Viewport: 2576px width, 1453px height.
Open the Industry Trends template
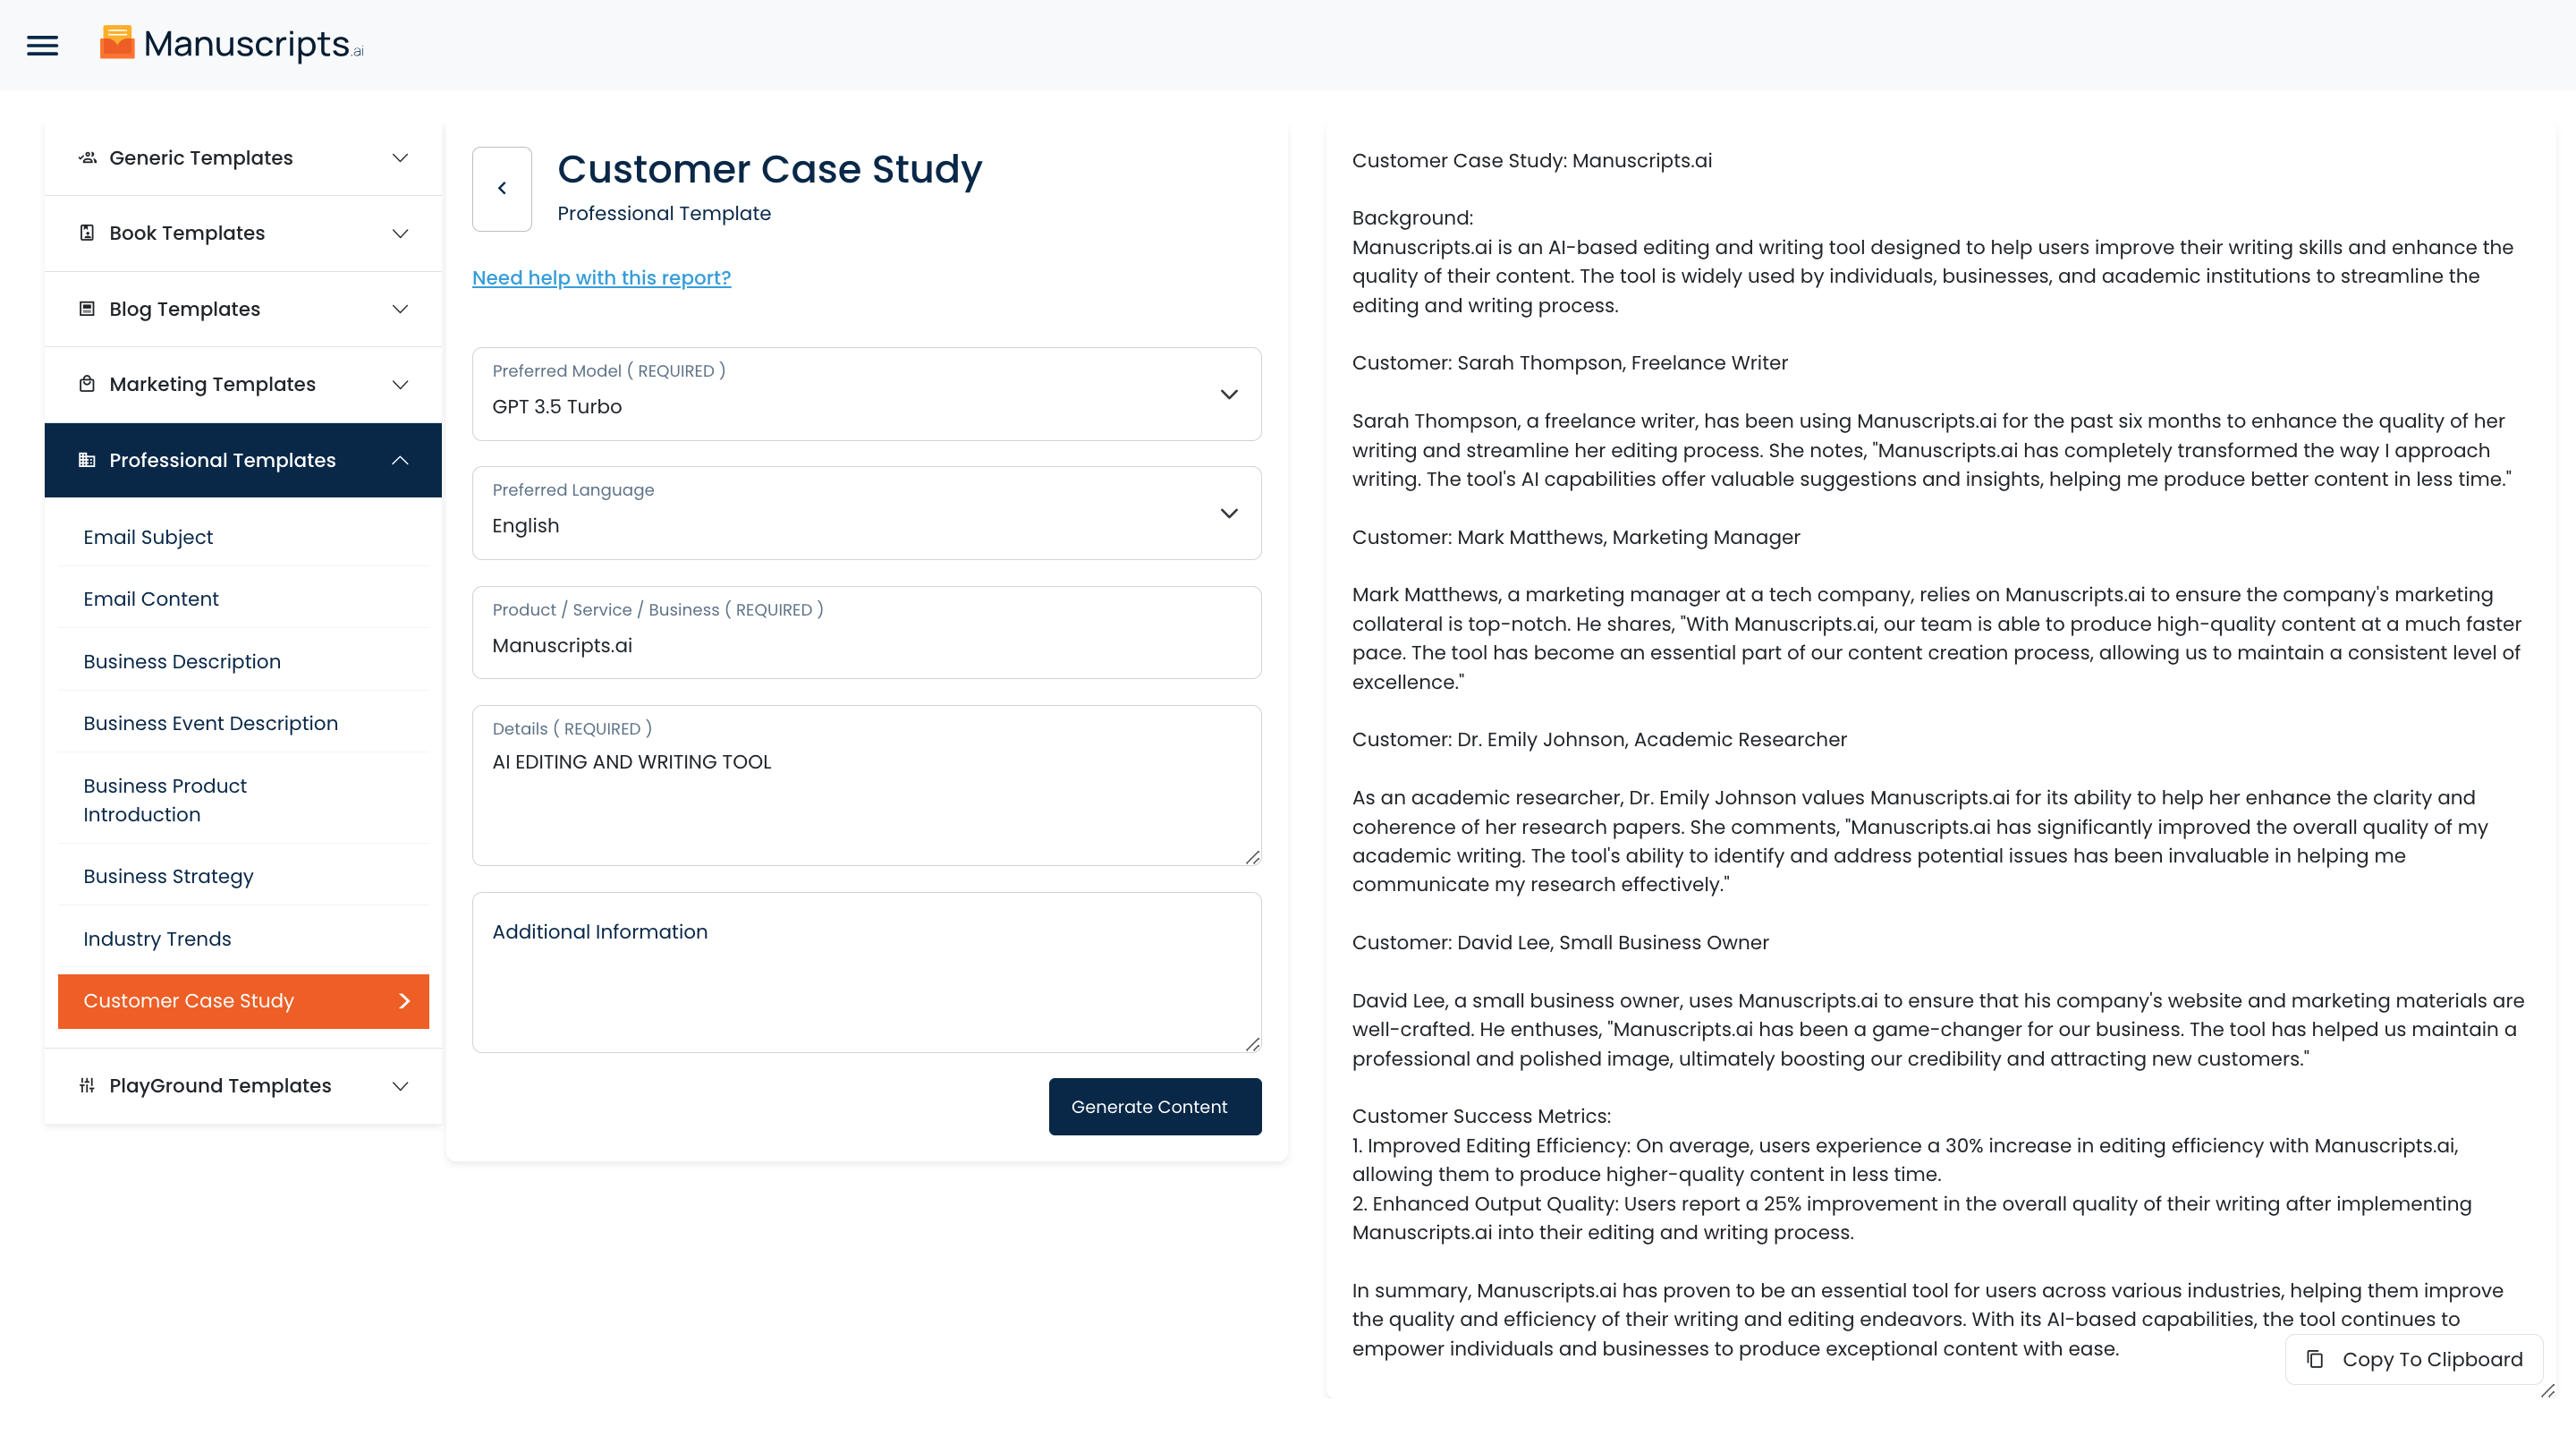click(x=157, y=938)
